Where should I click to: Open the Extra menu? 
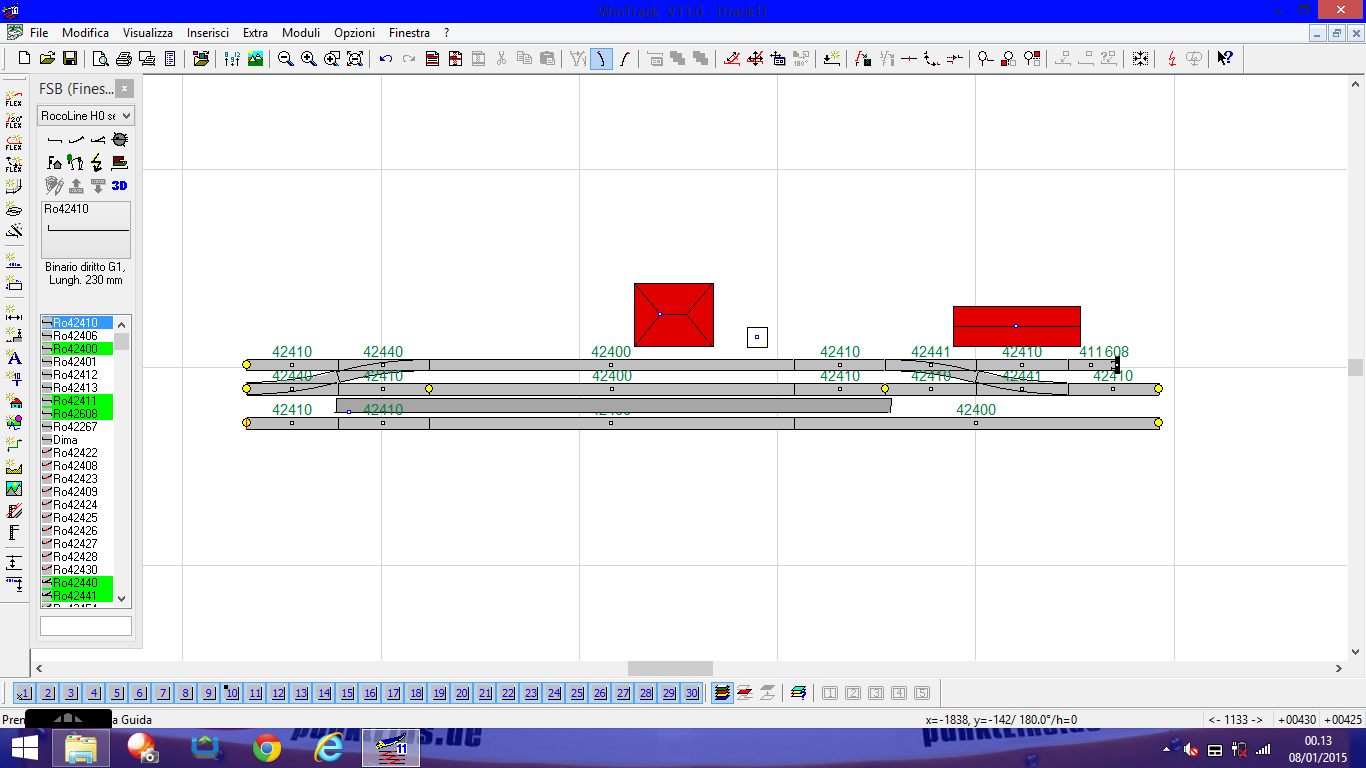[255, 32]
